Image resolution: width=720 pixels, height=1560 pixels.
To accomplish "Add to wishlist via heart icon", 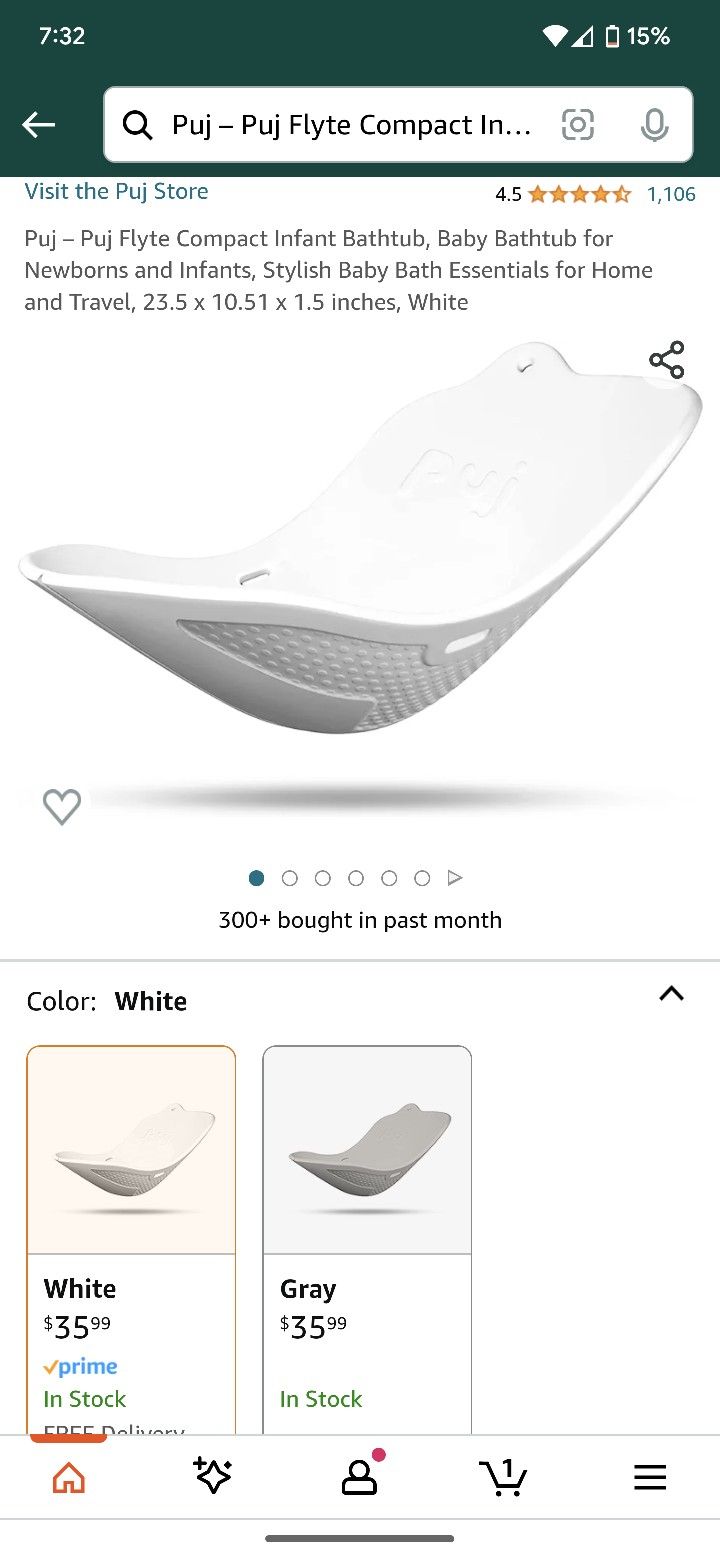I will coord(62,807).
